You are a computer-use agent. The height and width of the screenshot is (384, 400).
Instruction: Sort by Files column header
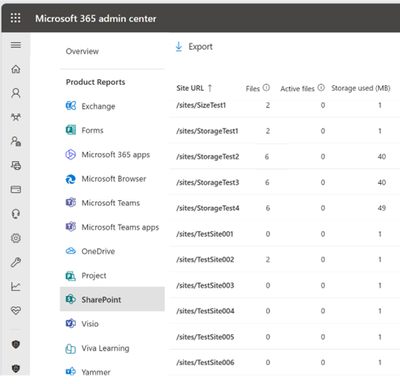coord(253,89)
